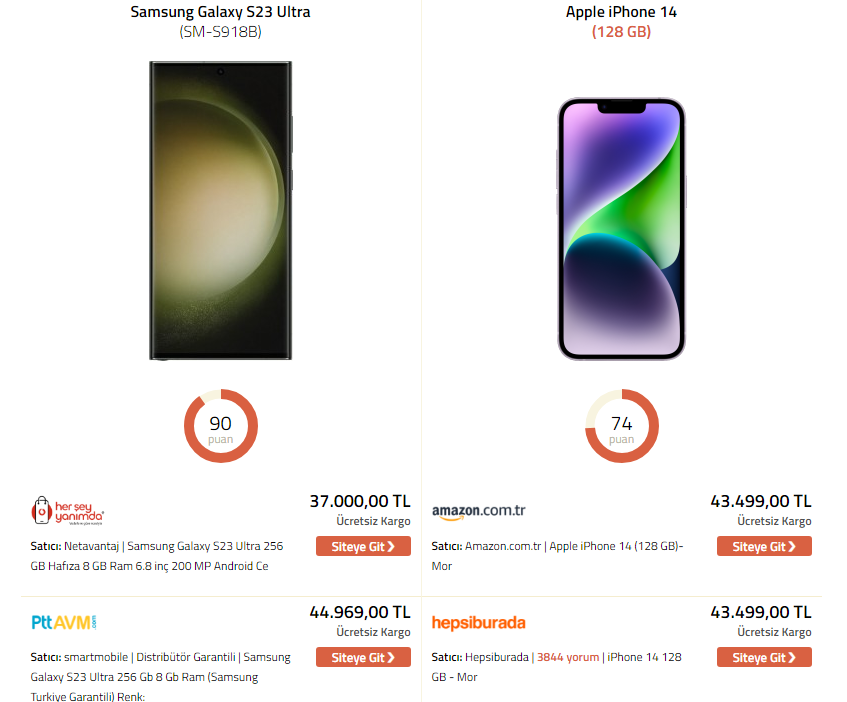847x702 pixels.
Task: Open the Samsung Galaxy S23 Ultra phone image
Action: pyautogui.click(x=220, y=210)
